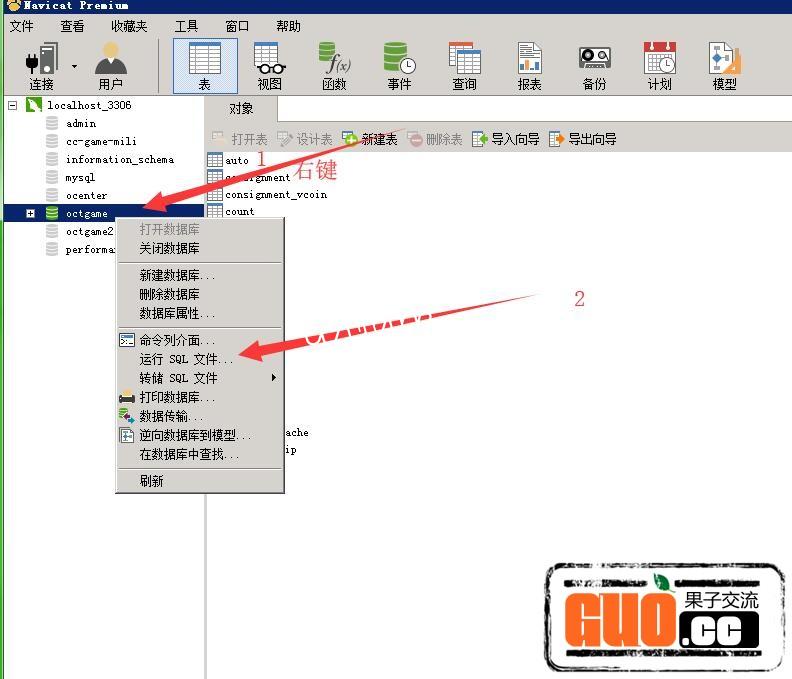The height and width of the screenshot is (679, 792).
Task: Click the Import Wizard (导入向导) button
Action: (506, 139)
